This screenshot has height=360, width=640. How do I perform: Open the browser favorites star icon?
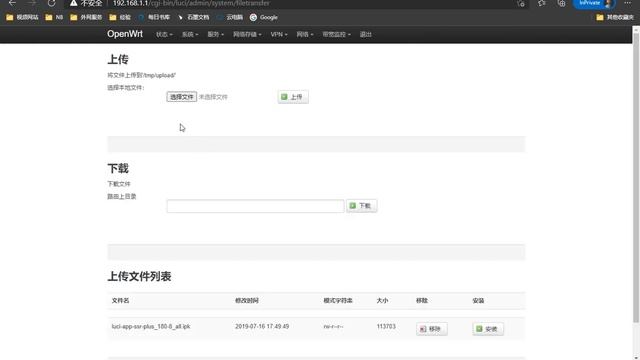coord(541,3)
